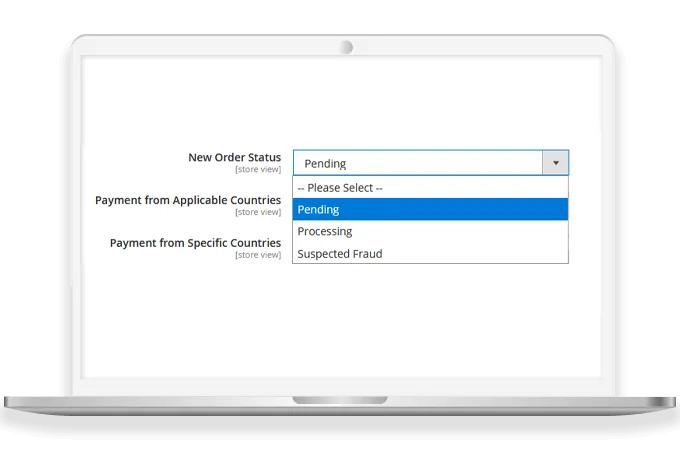Screen dimensions: 680x450
Task: Click the laptop lid notch at bottom center
Action: point(340,400)
